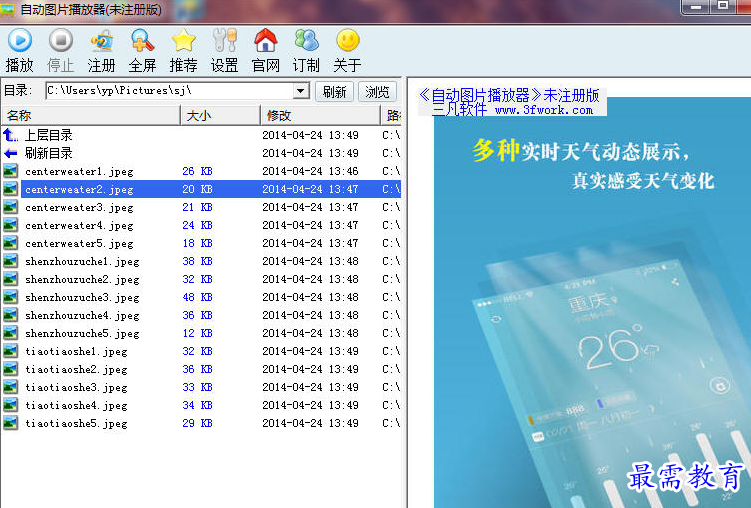The height and width of the screenshot is (508, 751).
Task: Open the 推荐 star icon
Action: point(183,41)
